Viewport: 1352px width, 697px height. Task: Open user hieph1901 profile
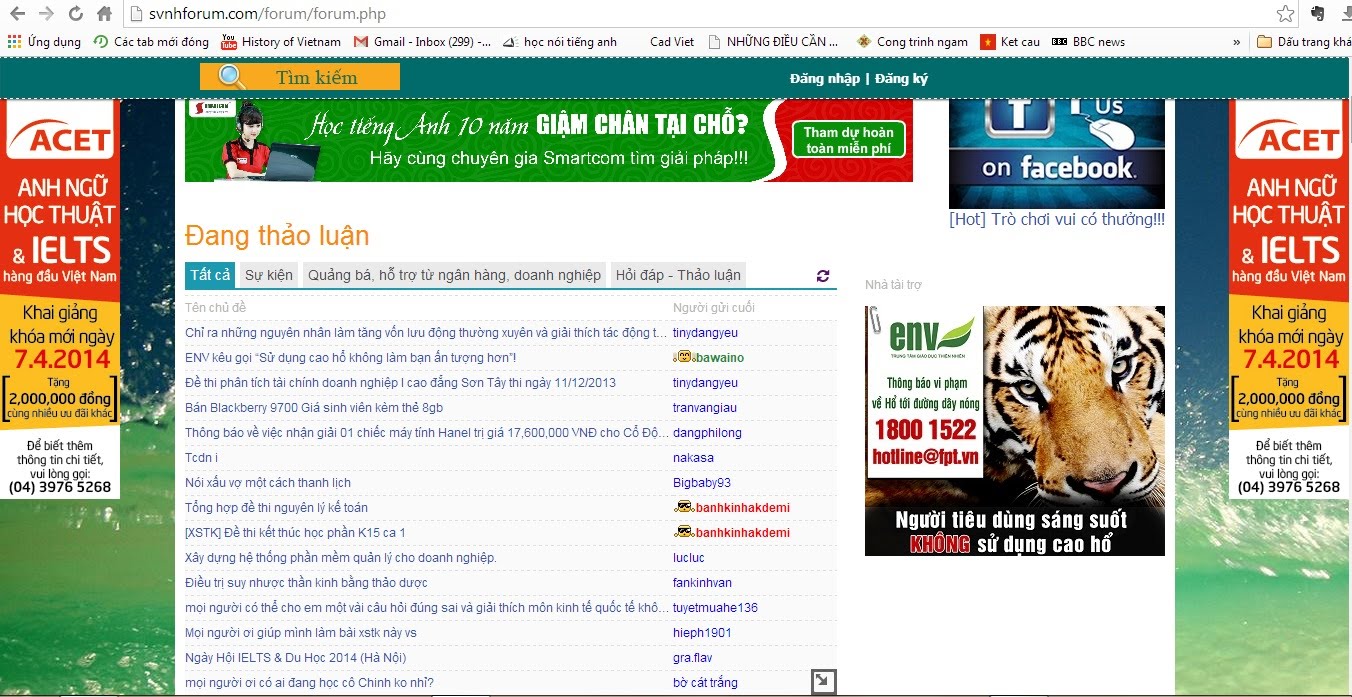702,633
